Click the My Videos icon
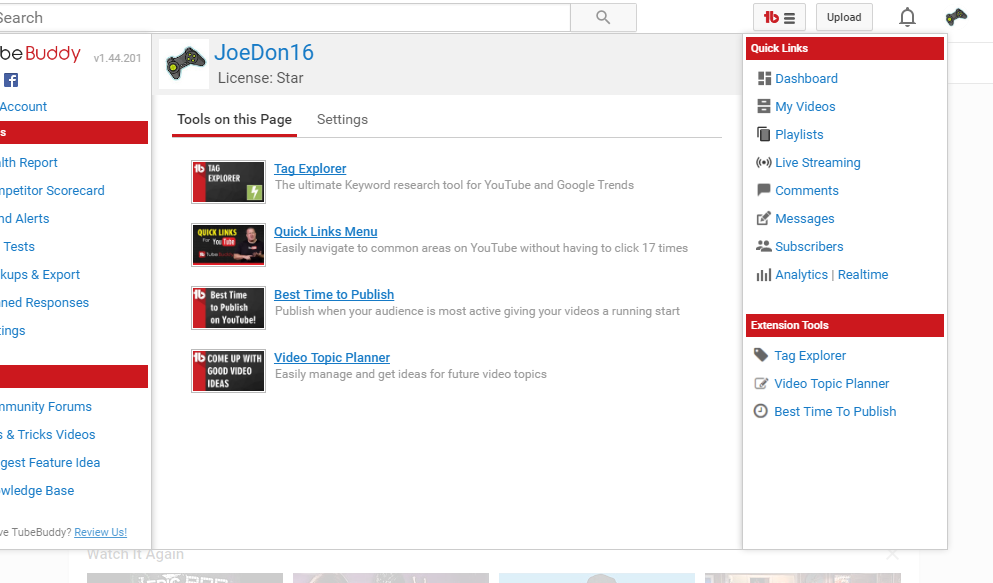 764,106
